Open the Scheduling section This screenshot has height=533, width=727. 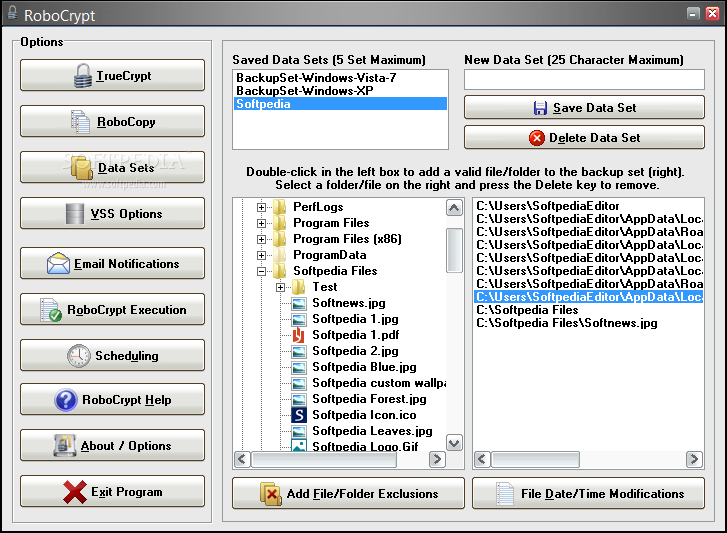tap(112, 355)
